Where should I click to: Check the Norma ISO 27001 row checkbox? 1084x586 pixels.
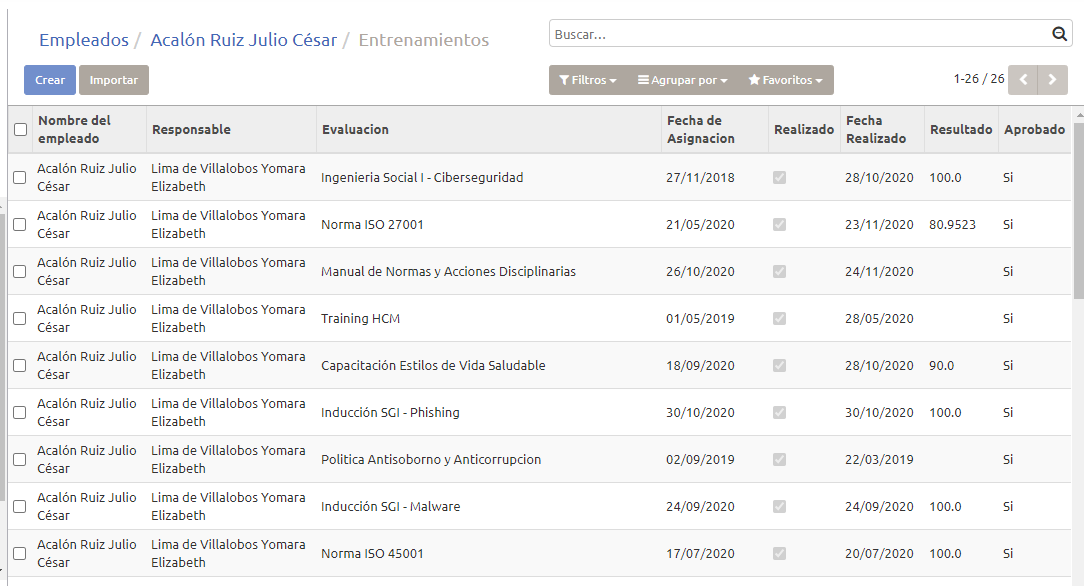(x=20, y=225)
